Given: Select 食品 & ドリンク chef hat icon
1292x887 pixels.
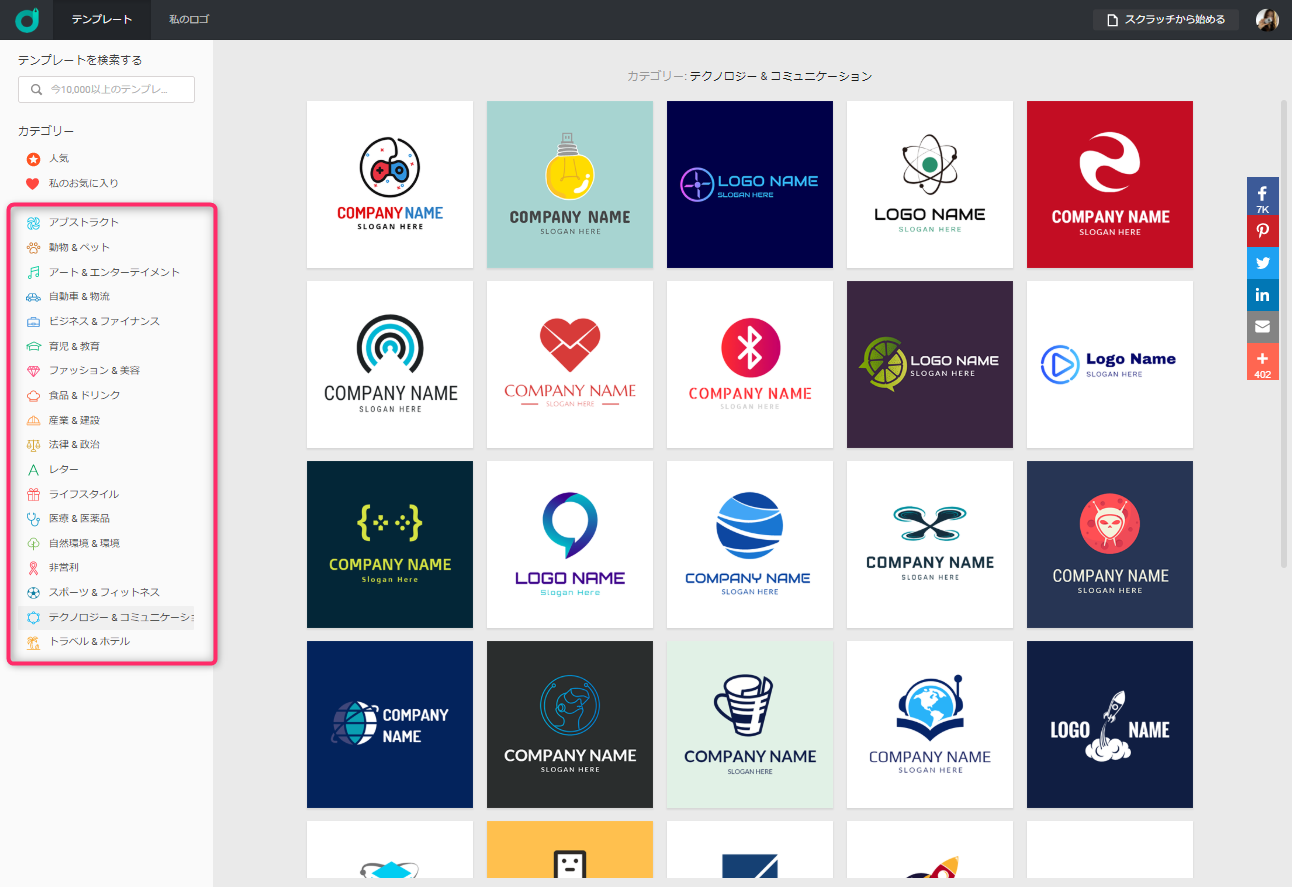Looking at the screenshot, I should (x=33, y=395).
